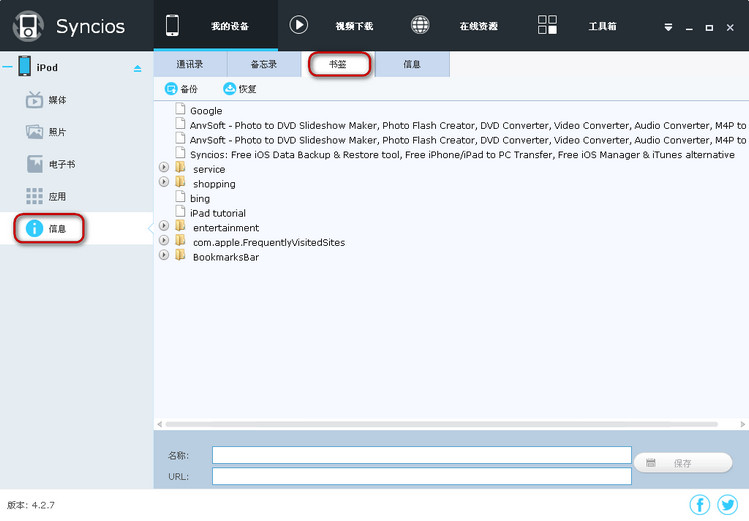Click the scrollbar left arrow
The width and height of the screenshot is (749, 521).
pos(160,424)
